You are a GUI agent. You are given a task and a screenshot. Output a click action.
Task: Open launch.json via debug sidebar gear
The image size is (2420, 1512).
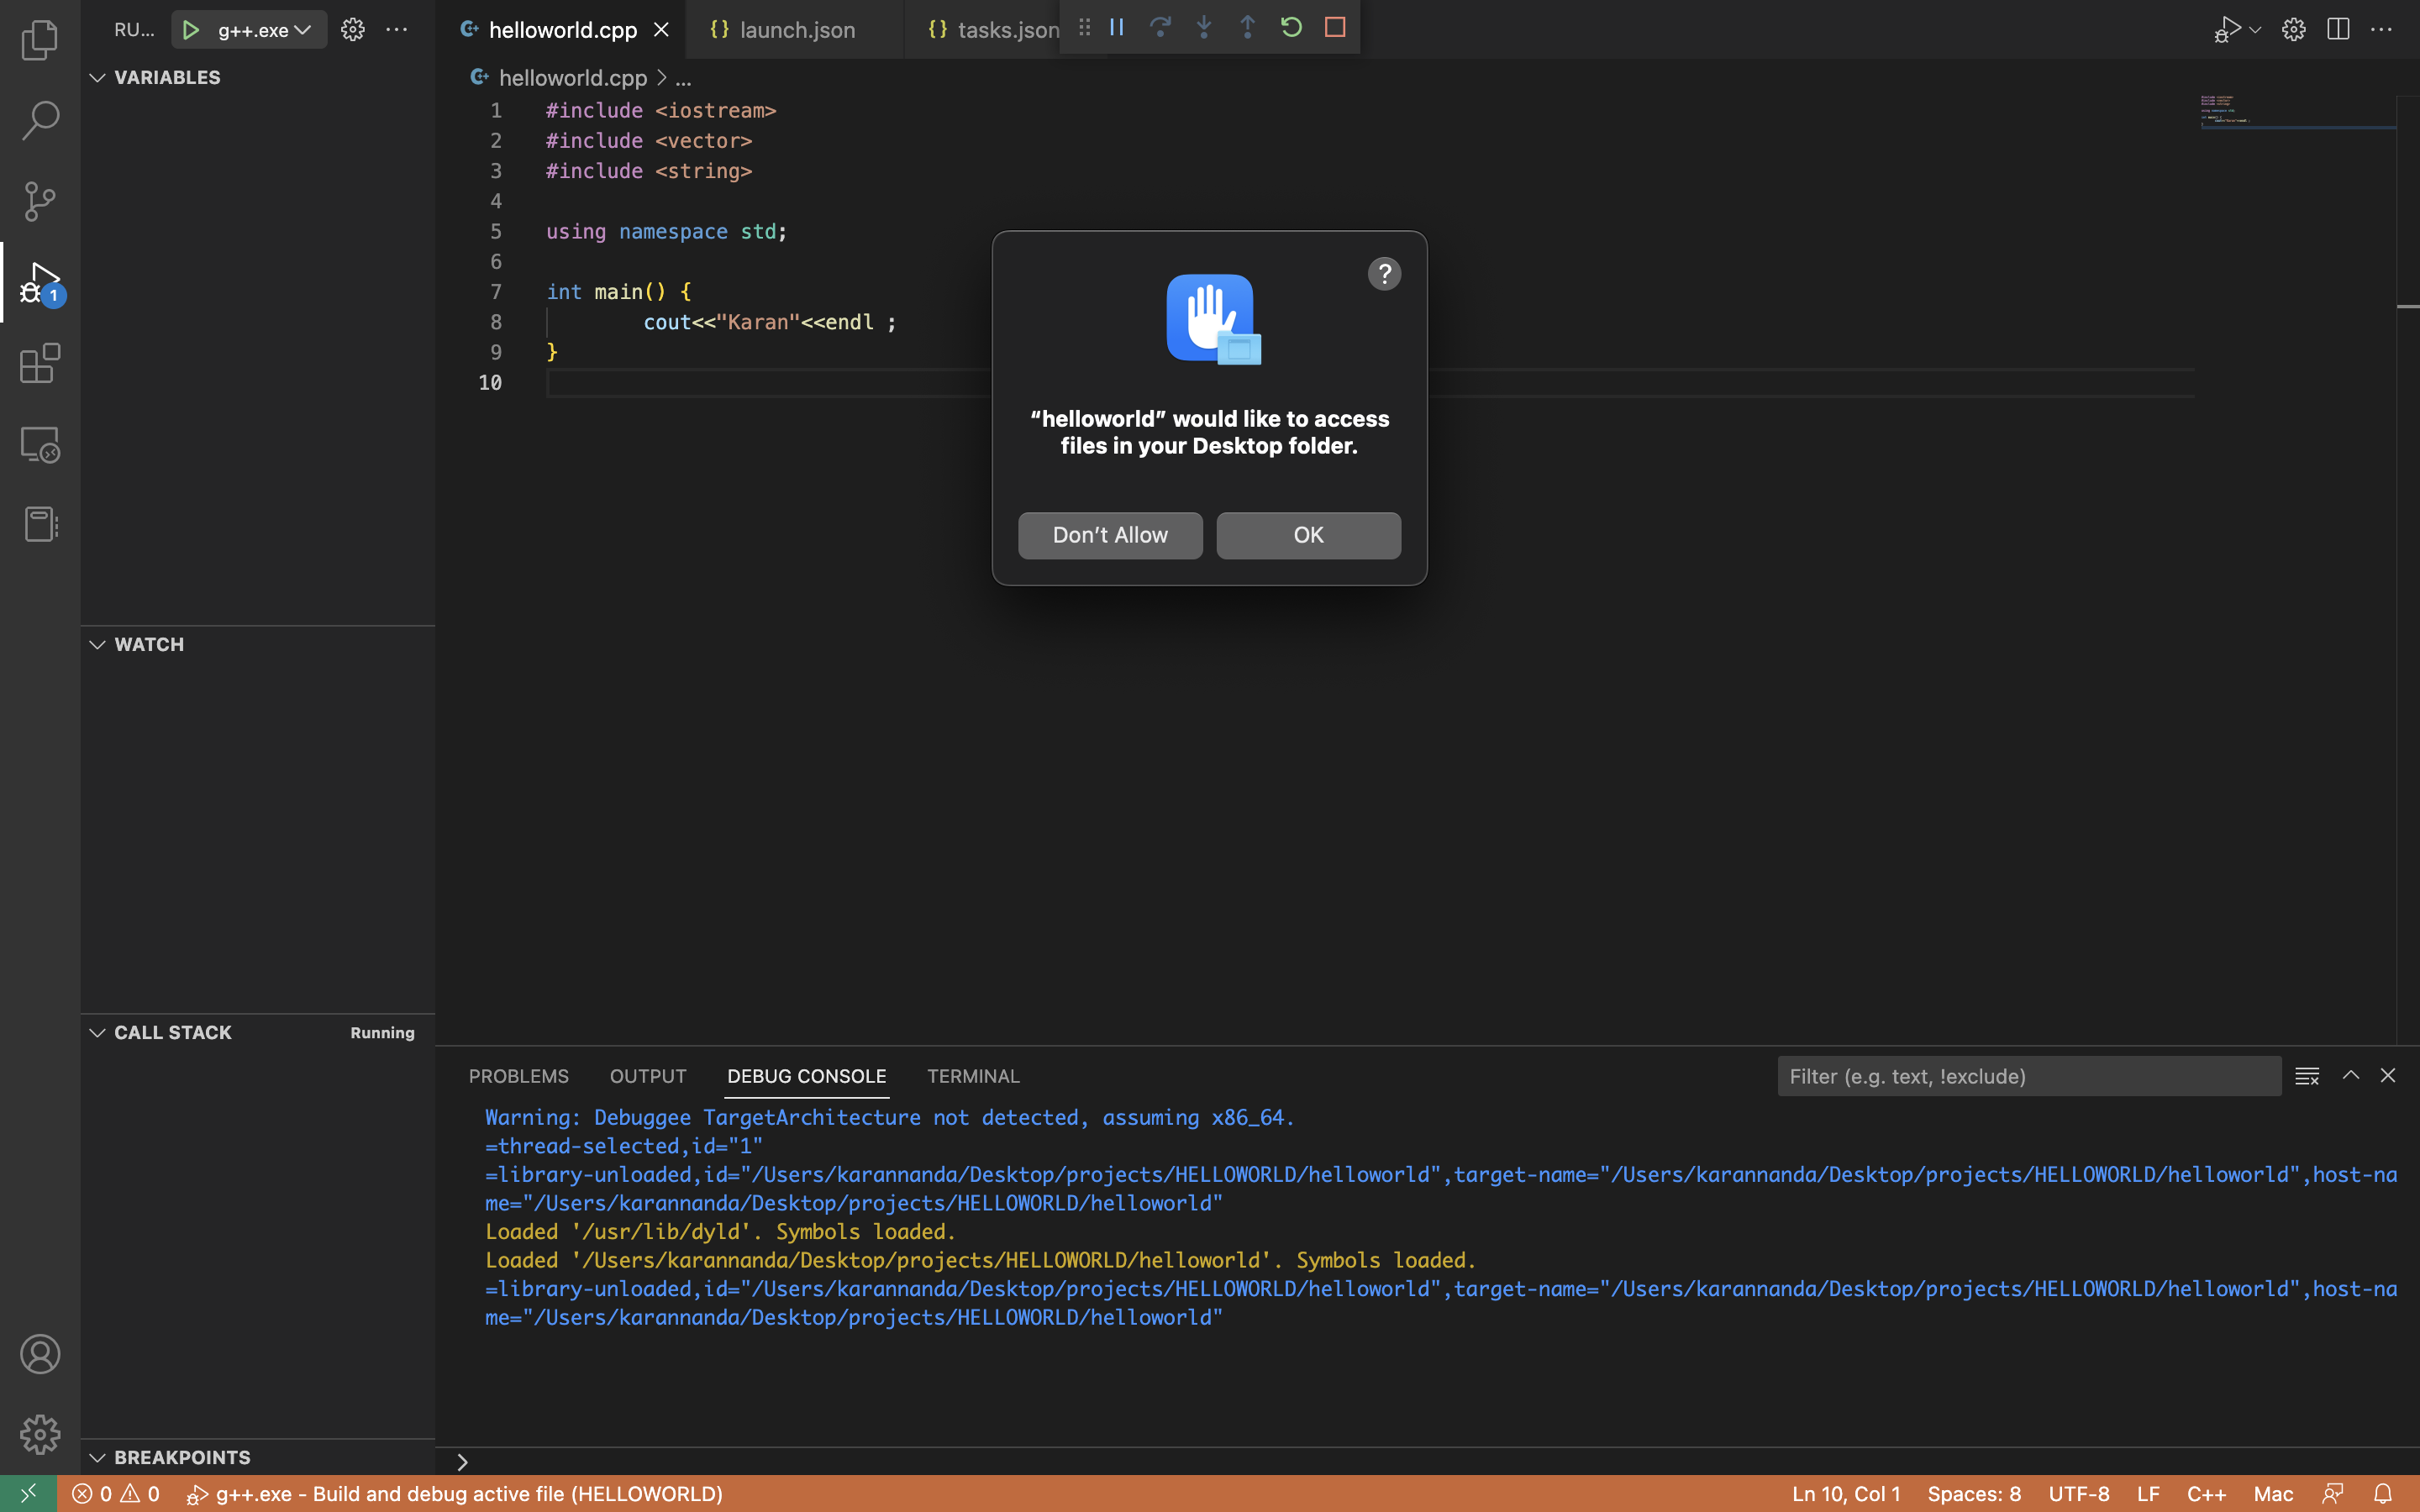point(352,30)
